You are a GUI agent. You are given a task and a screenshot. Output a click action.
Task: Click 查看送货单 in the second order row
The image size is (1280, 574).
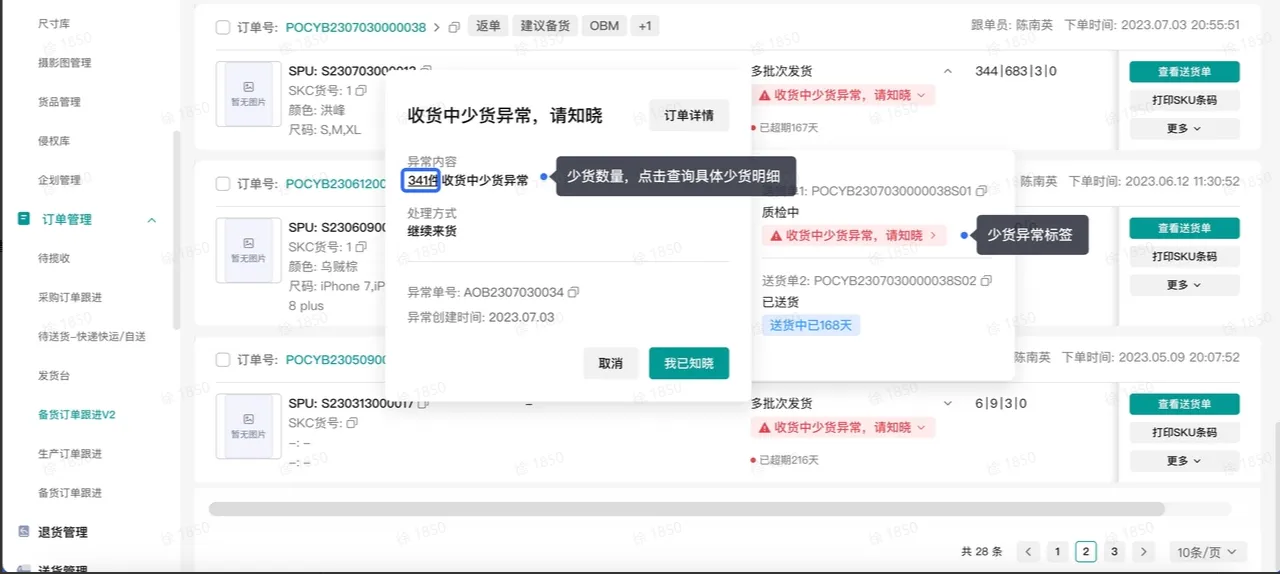coord(1184,228)
